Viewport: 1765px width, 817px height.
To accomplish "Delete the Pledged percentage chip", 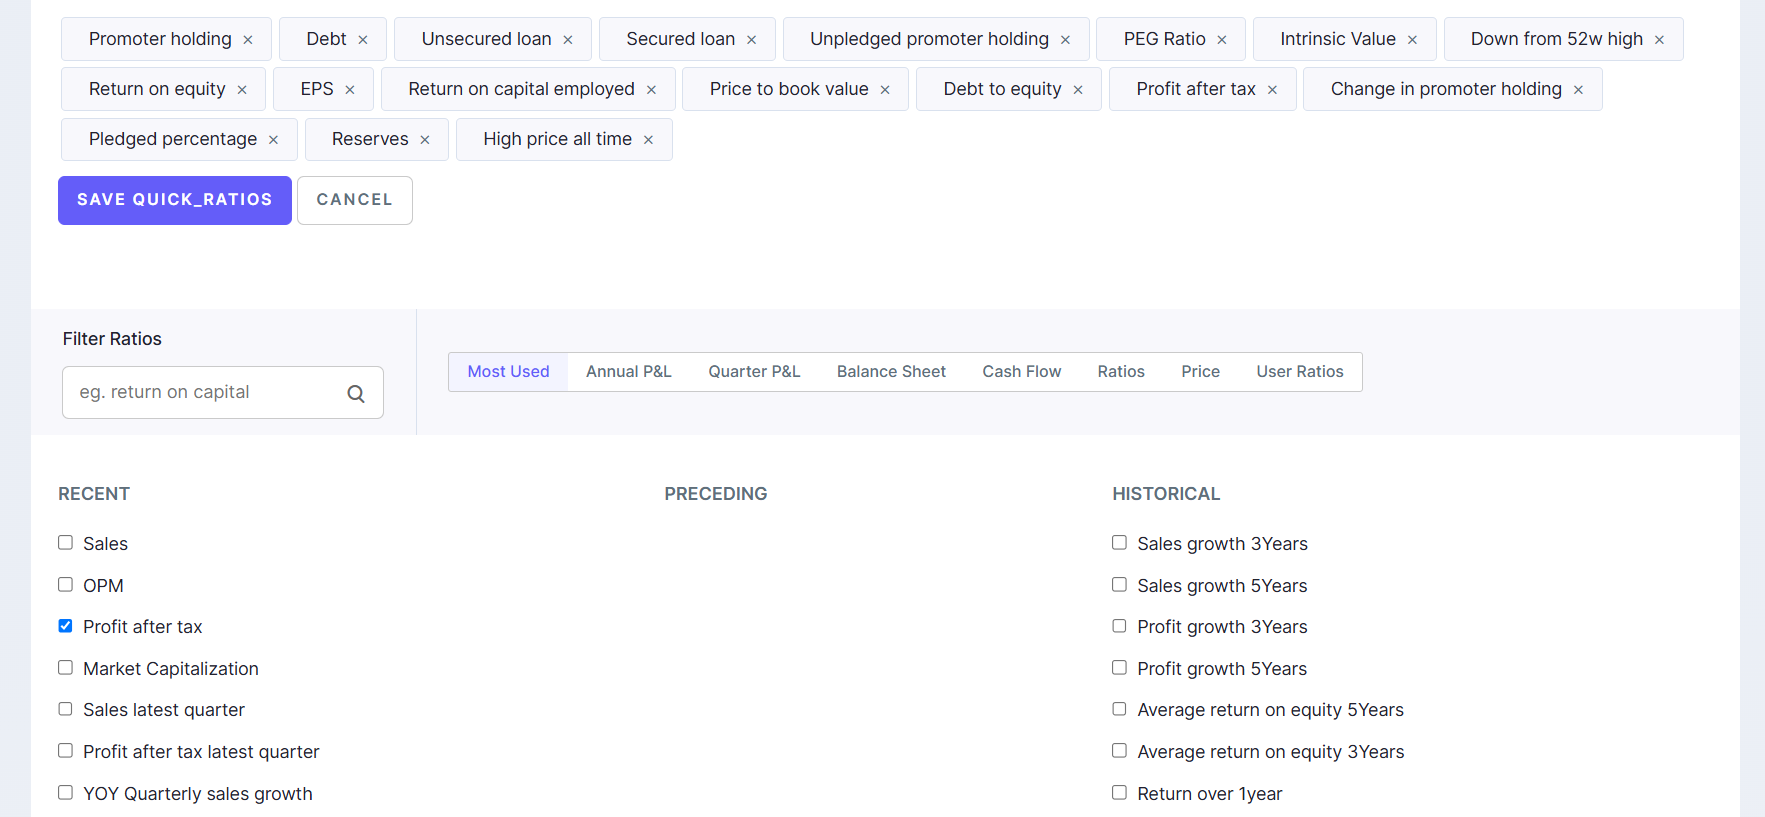I will [273, 140].
